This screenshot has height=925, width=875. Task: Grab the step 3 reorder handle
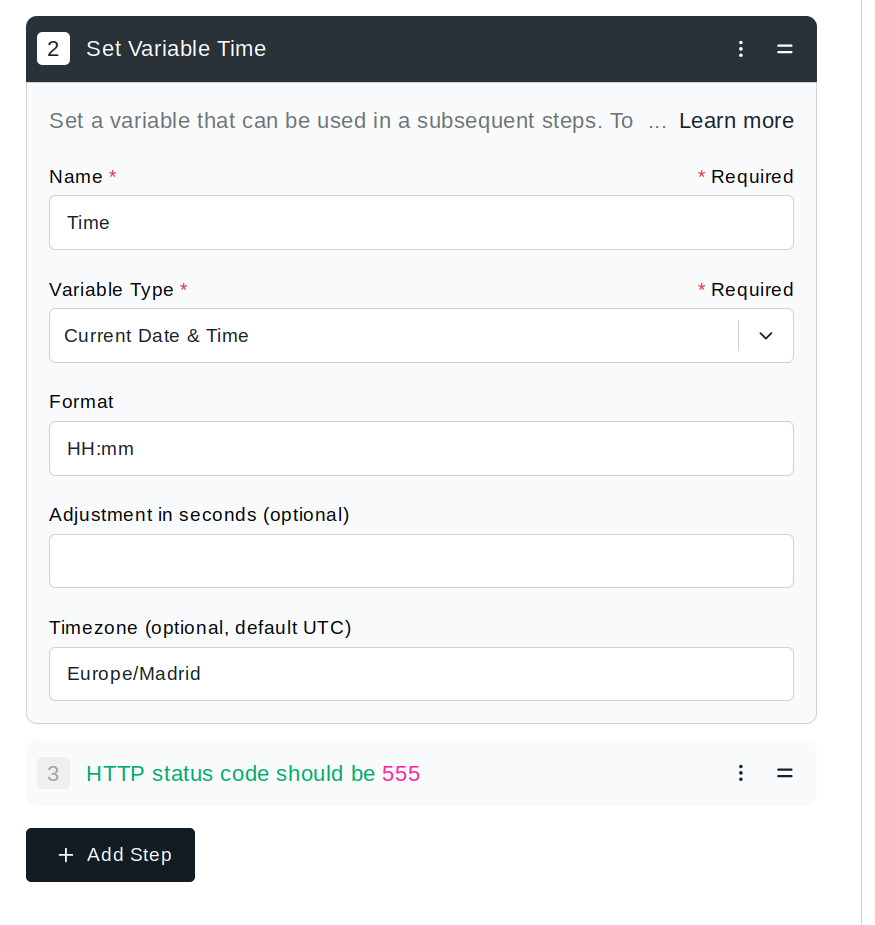point(784,773)
